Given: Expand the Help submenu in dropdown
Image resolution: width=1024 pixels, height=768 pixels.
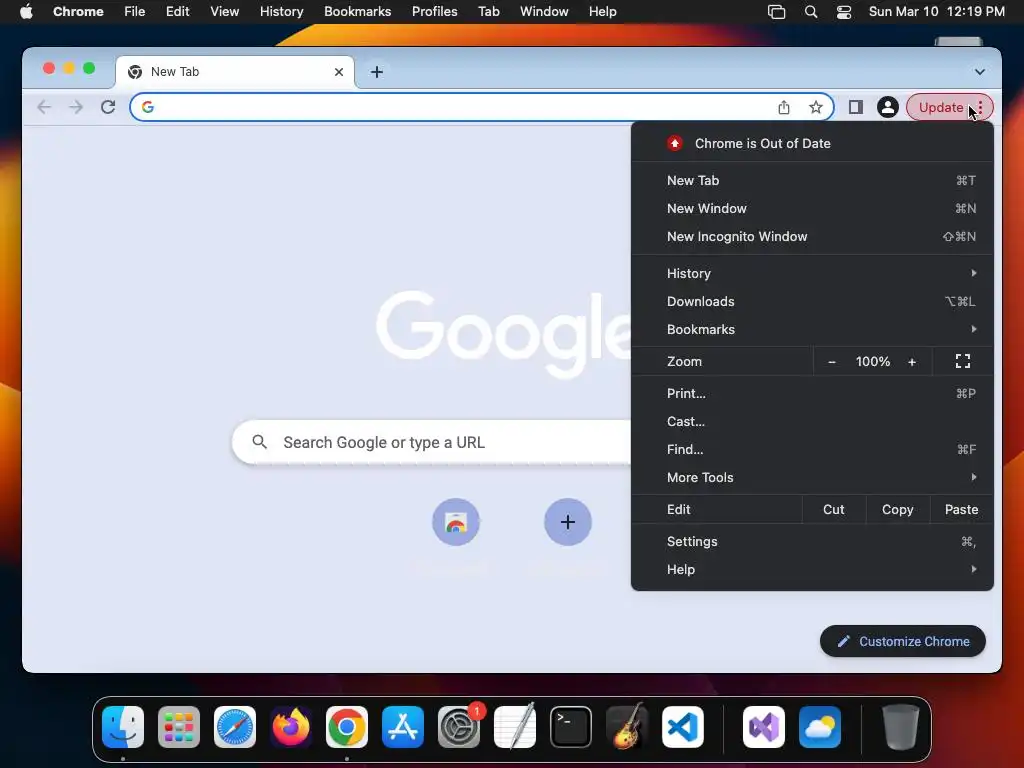Looking at the screenshot, I should coord(812,569).
